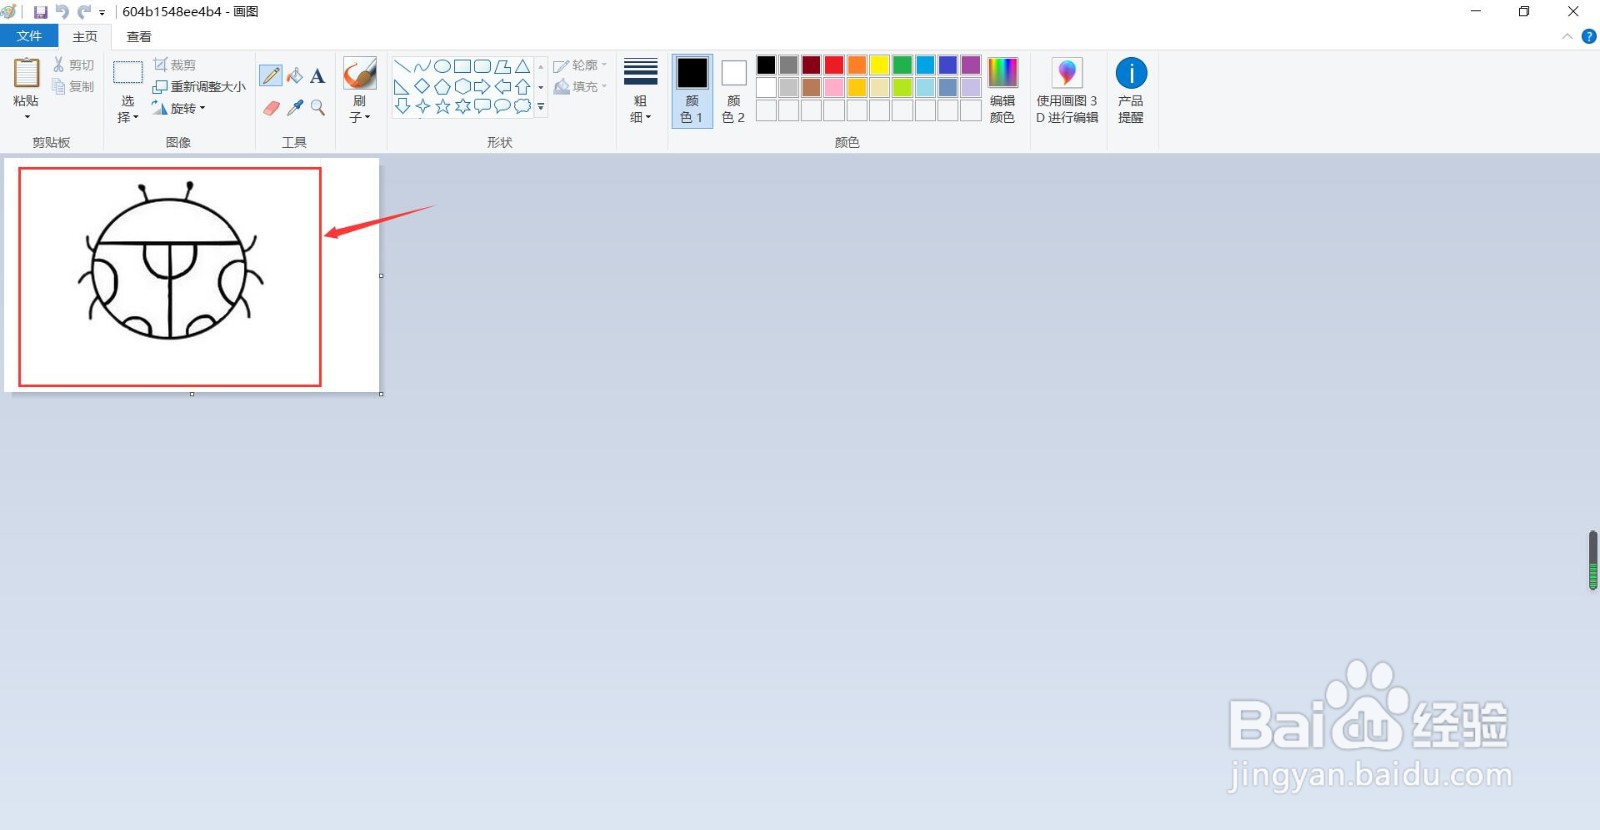The image size is (1600, 830).
Task: Expand the shapes gallery more arrow
Action: [x=541, y=106]
